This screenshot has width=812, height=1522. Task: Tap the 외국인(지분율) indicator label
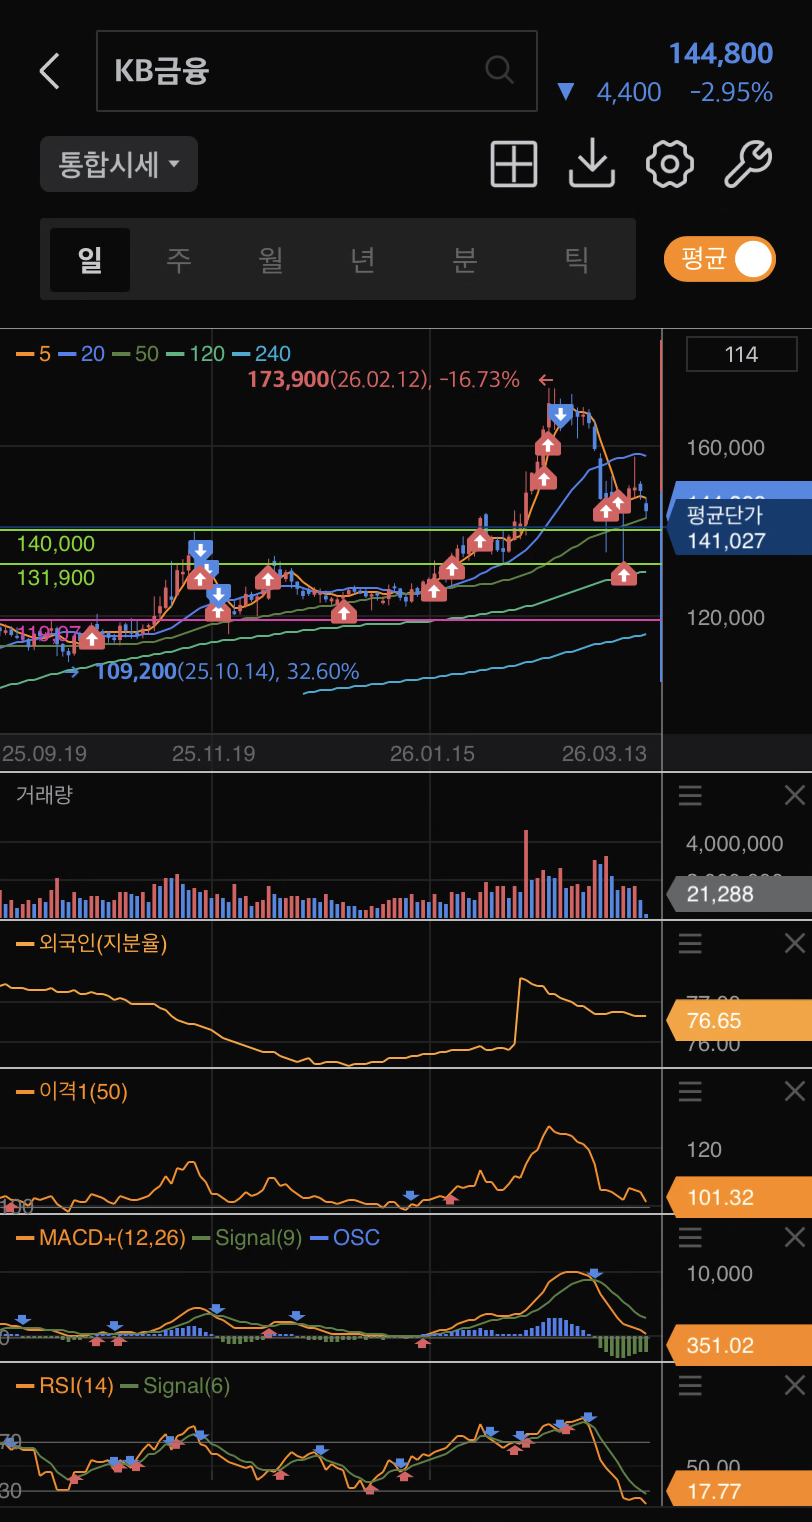92,942
